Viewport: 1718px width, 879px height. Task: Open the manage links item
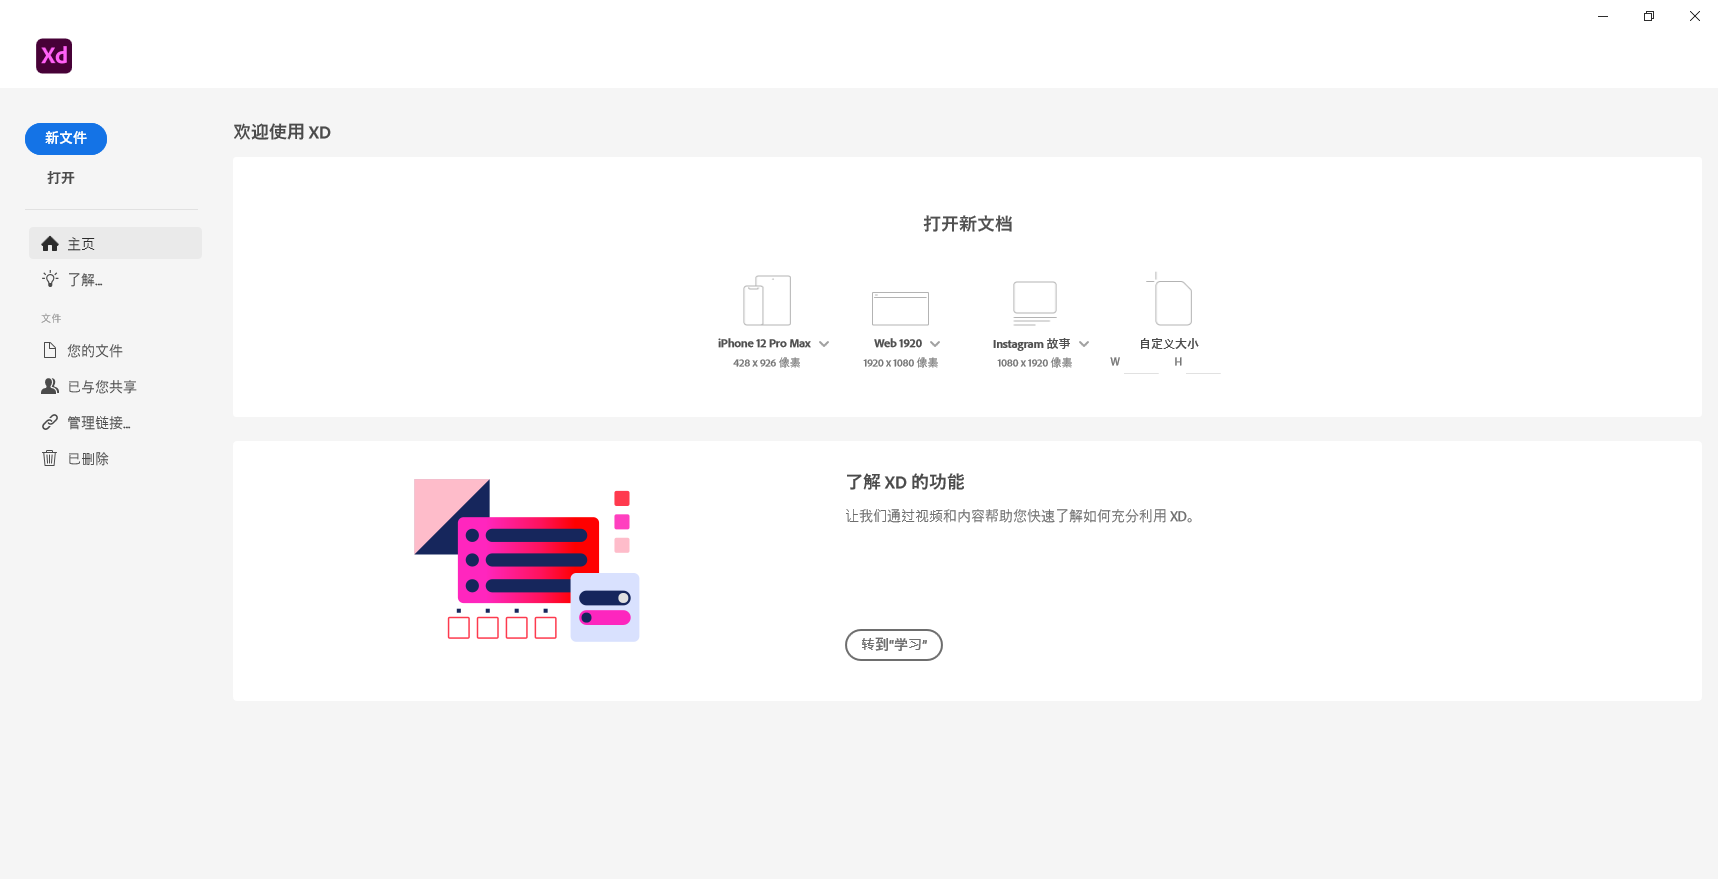98,423
